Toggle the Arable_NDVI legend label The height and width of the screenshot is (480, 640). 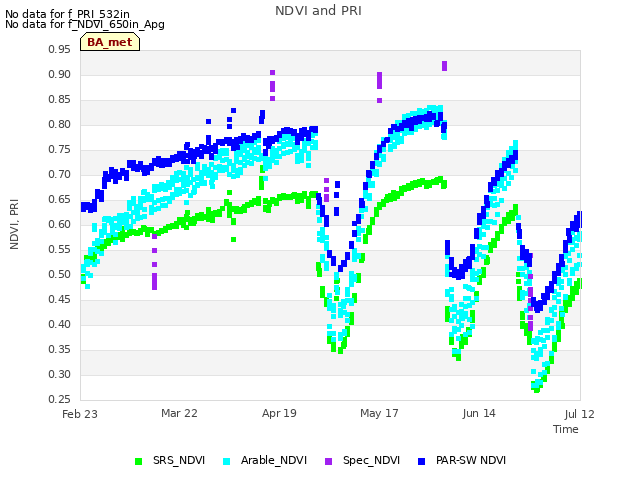coord(274,460)
